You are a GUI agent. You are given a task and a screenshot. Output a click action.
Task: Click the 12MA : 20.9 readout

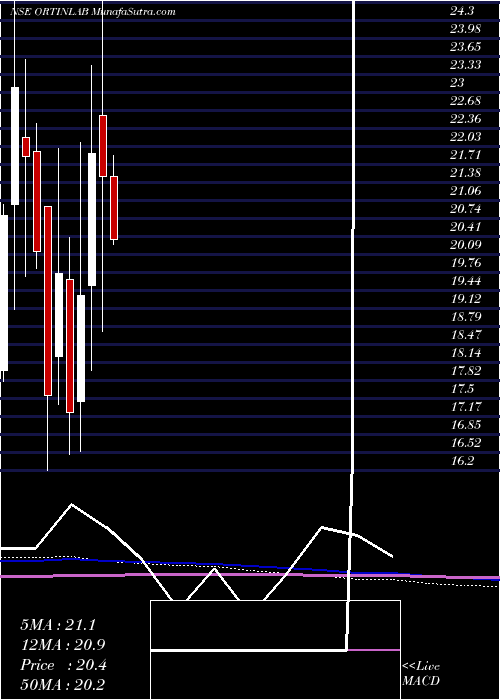pos(63,645)
